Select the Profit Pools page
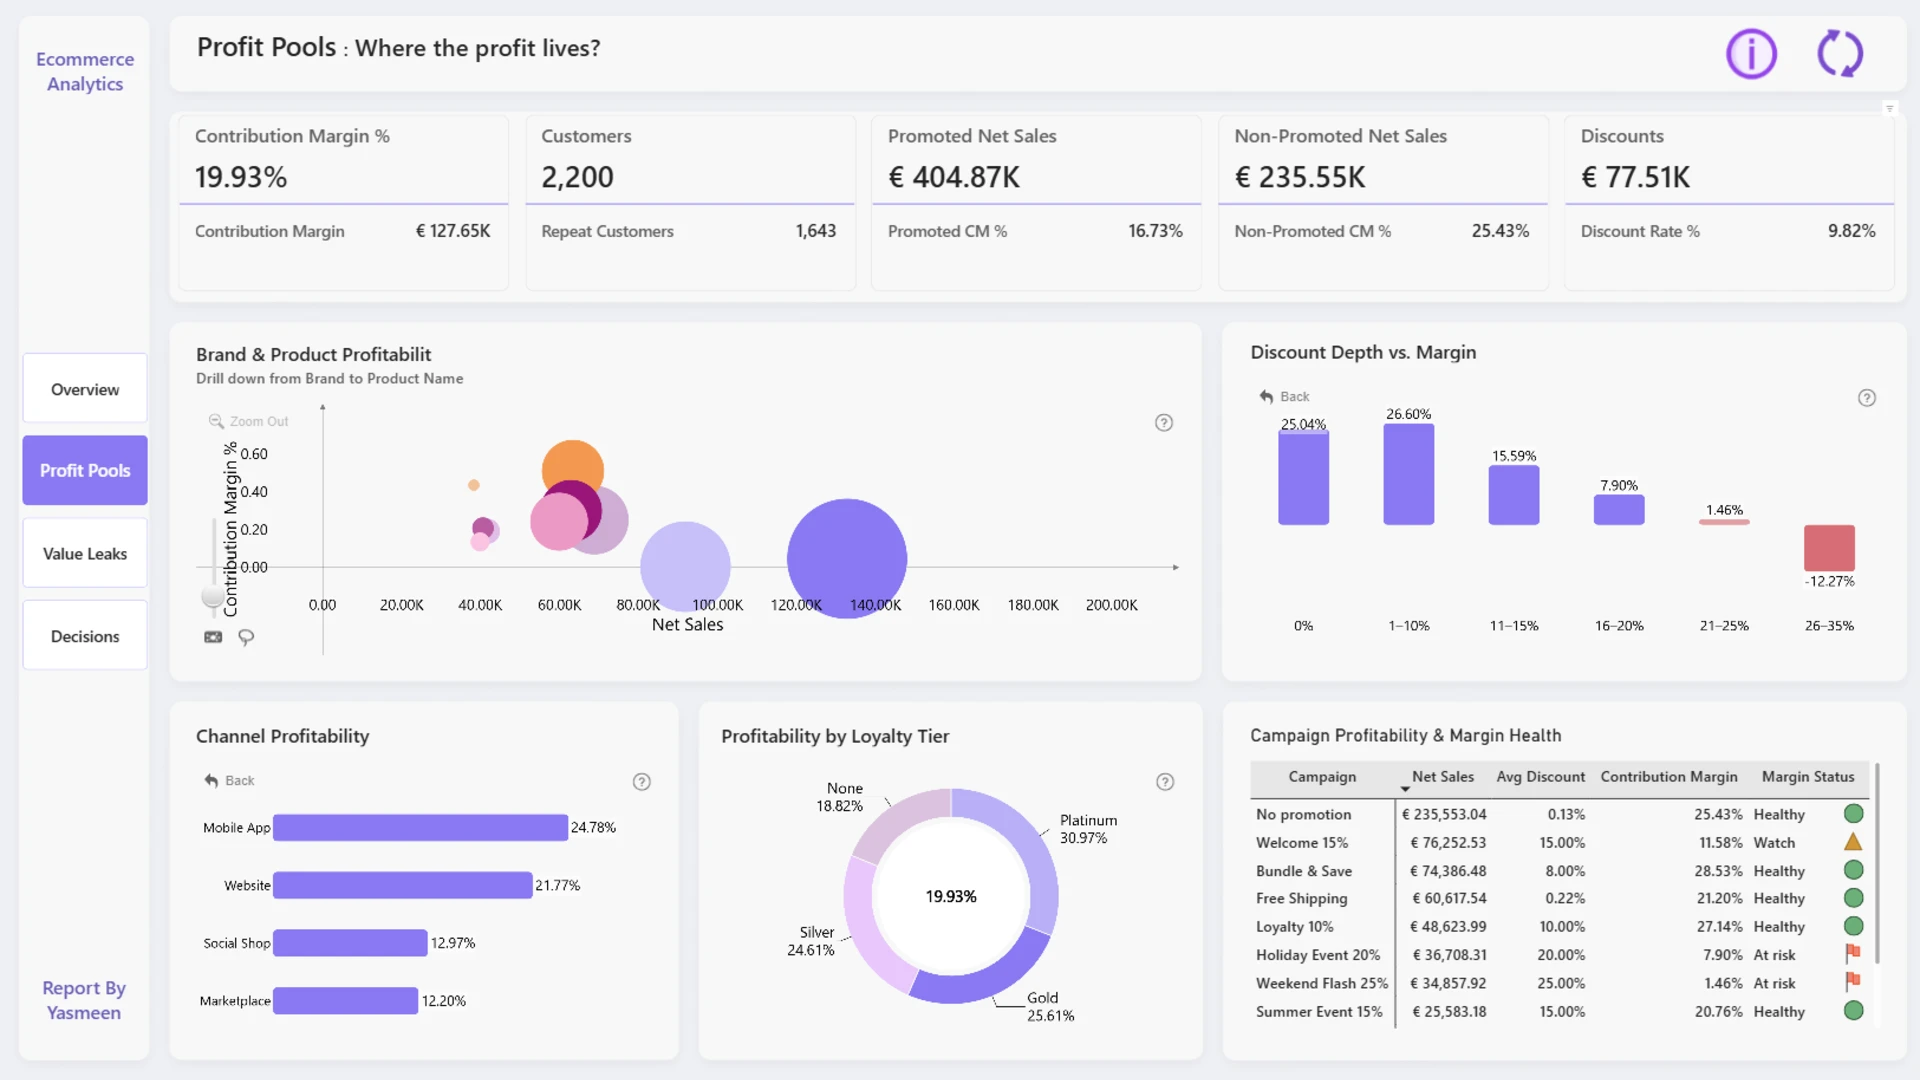 (85, 470)
